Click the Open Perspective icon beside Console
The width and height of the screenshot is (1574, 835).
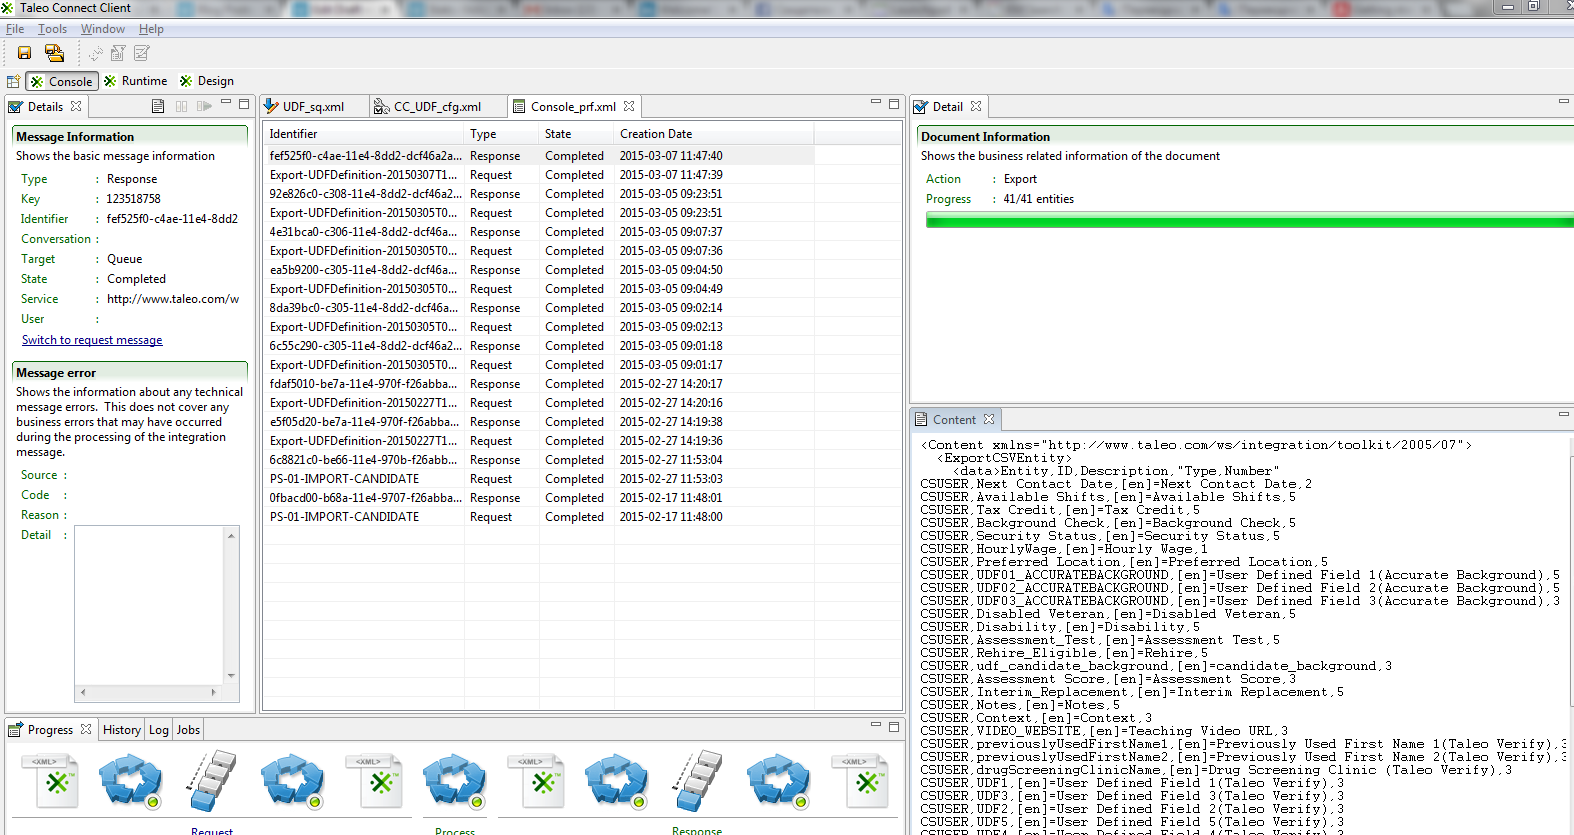point(13,81)
